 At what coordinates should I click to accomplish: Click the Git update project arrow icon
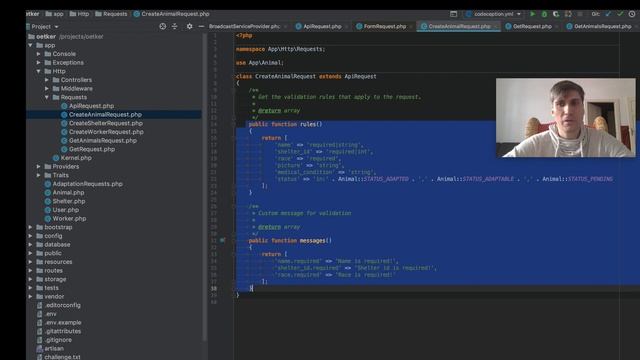[x=608, y=14]
